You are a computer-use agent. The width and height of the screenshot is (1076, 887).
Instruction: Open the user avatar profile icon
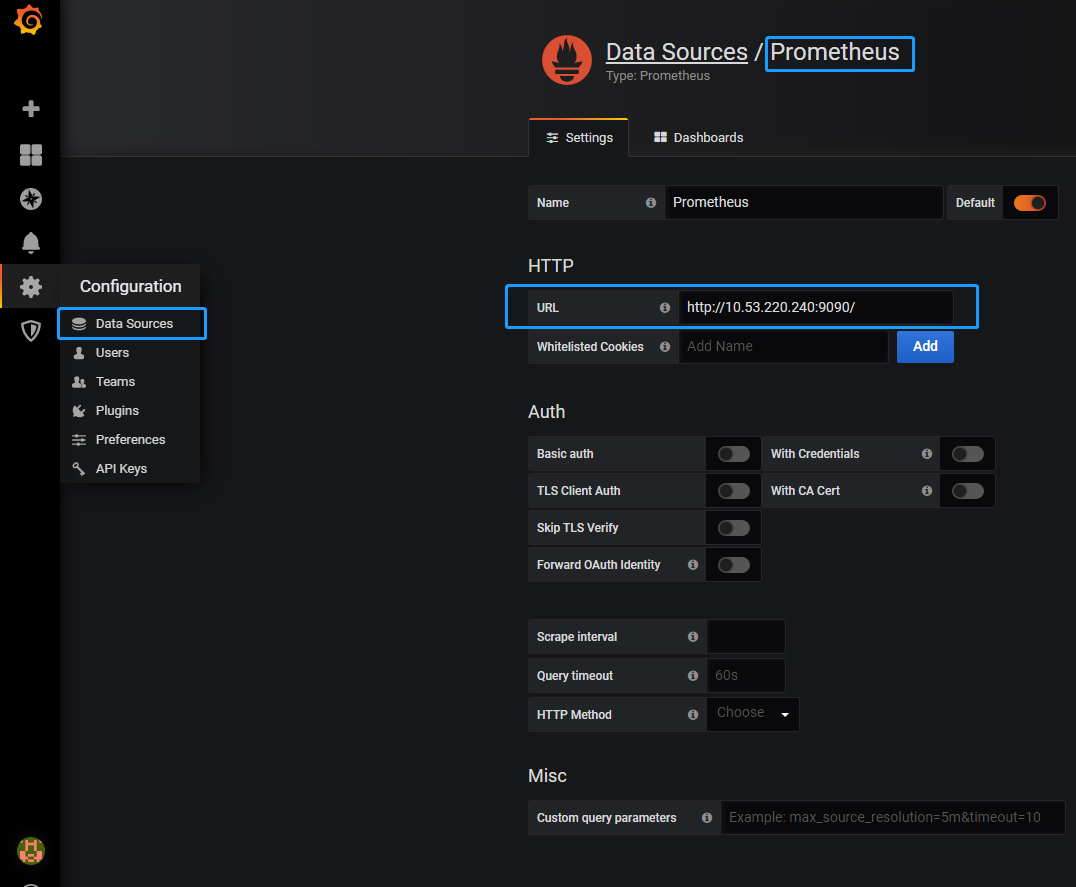pos(31,851)
